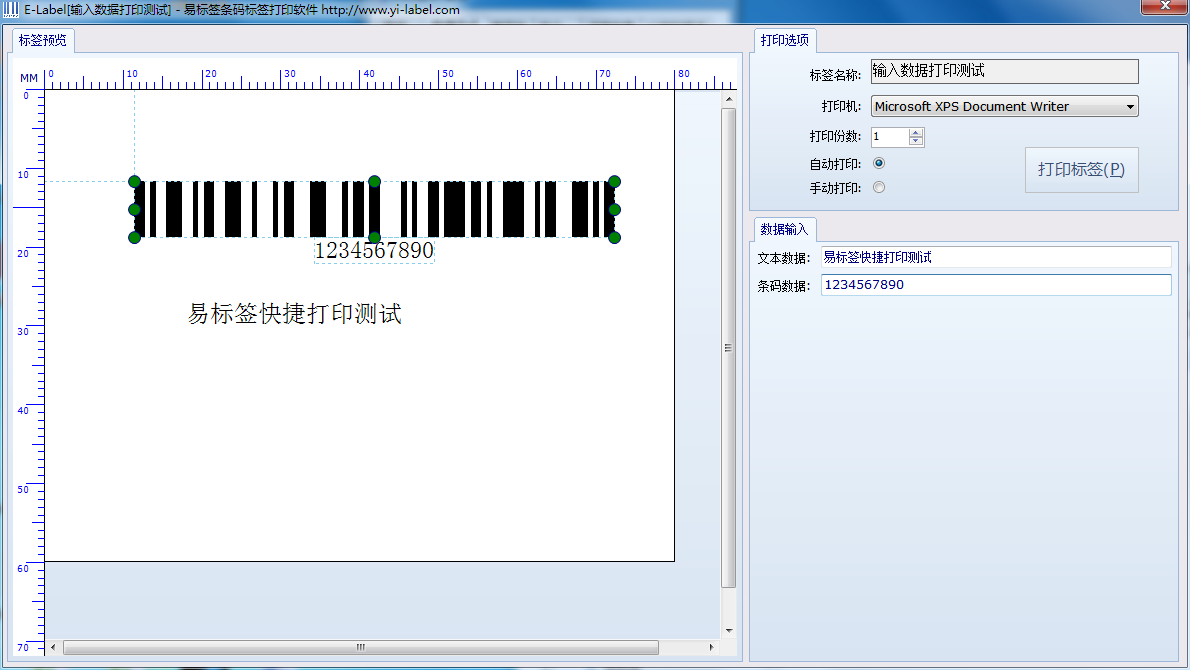This screenshot has height=670, width=1190.
Task: Click the label text 易标签快捷打印测试
Action: (294, 313)
